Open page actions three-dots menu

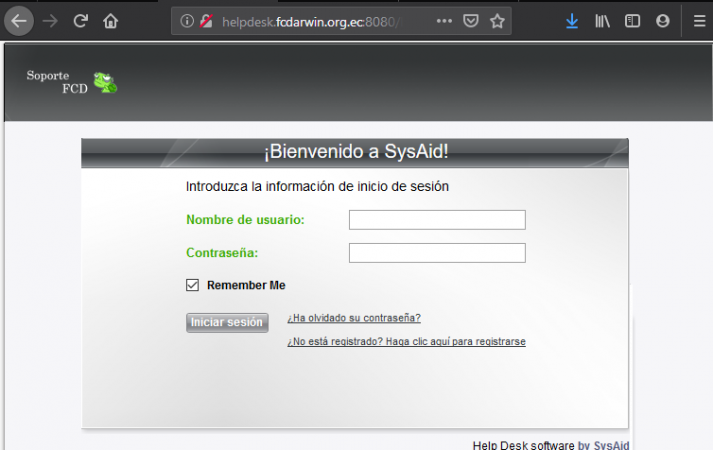point(444,21)
